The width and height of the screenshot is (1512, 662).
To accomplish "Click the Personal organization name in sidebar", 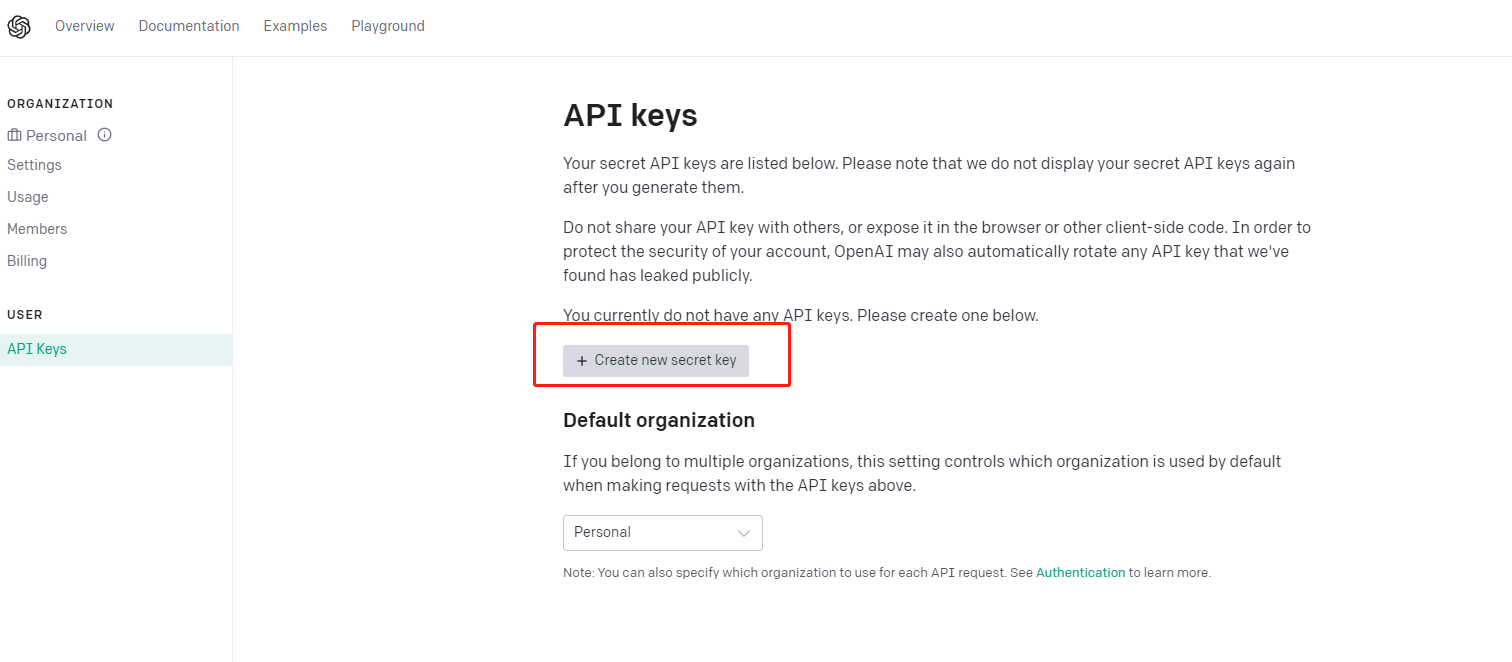I will [57, 136].
